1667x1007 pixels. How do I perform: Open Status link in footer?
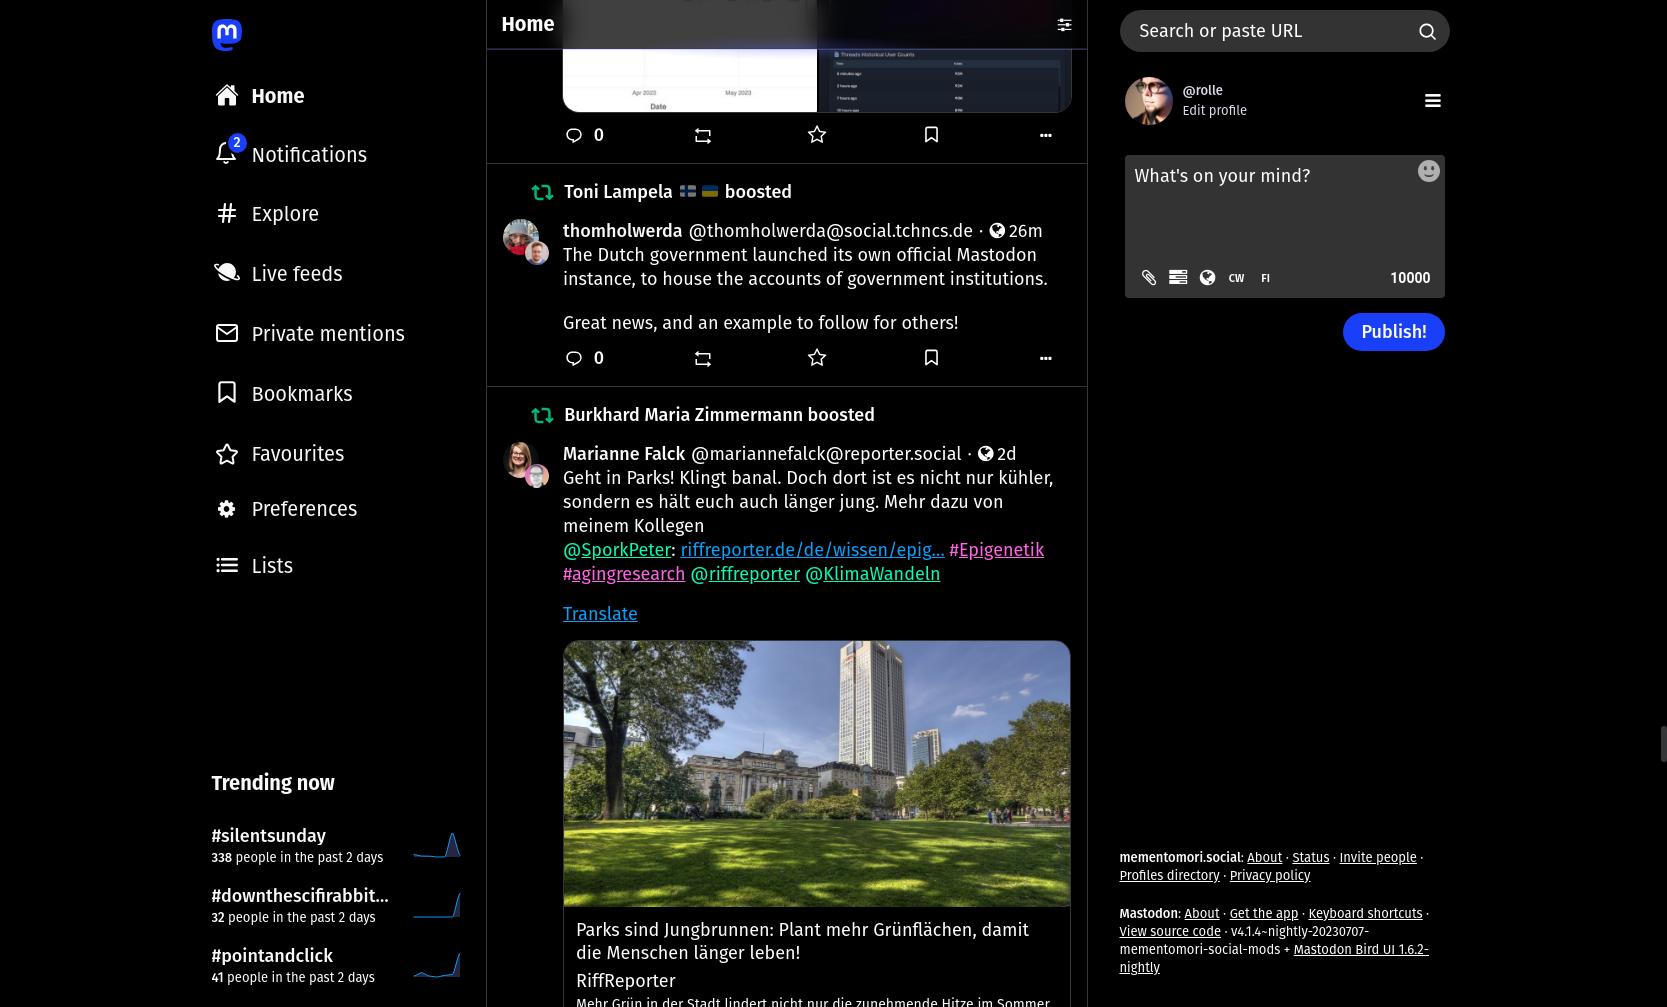tap(1310, 858)
